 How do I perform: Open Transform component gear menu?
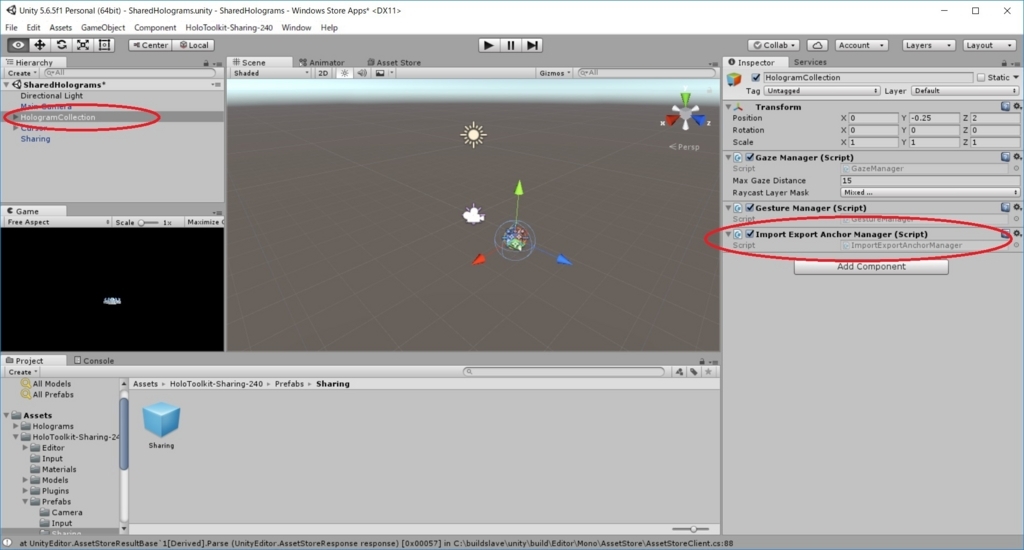[x=1017, y=106]
